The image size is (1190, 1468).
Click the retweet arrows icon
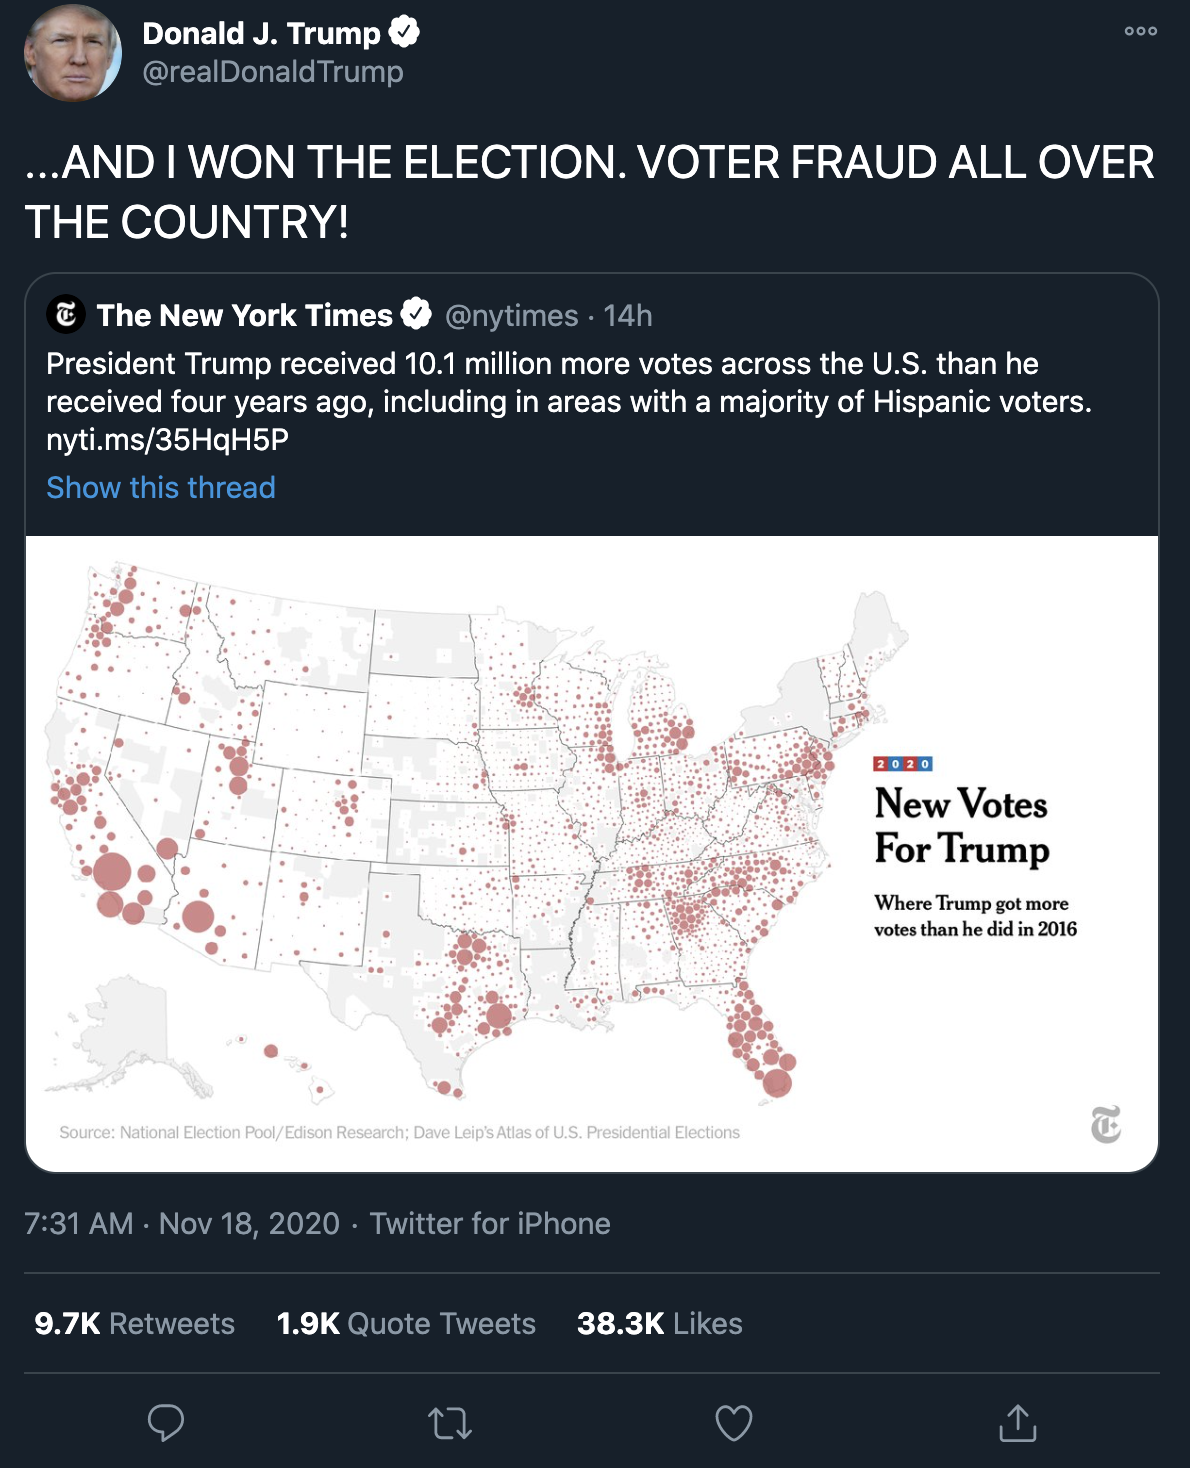tap(450, 1423)
